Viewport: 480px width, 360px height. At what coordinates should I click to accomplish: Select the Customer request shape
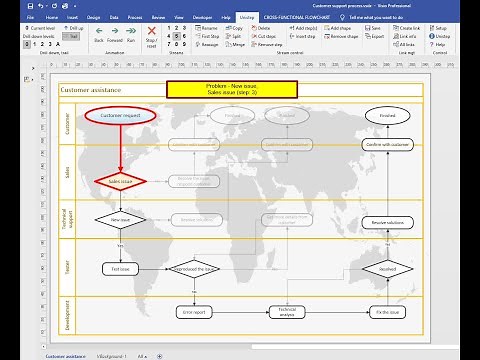120,115
